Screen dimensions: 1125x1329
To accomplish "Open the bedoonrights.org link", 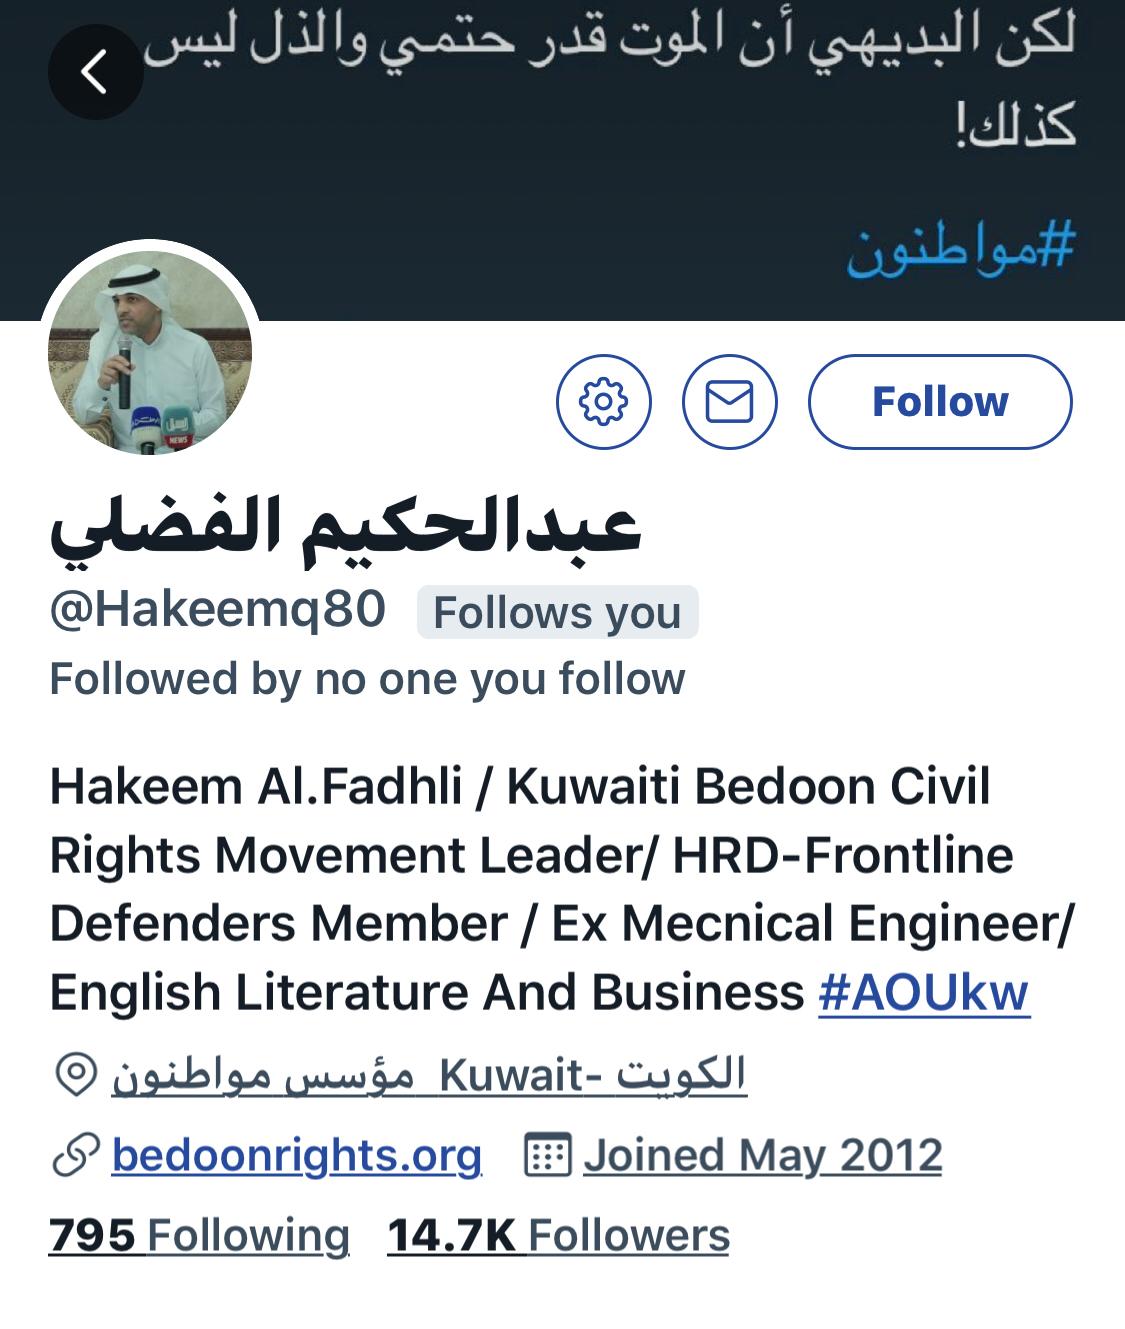I will 297,1156.
